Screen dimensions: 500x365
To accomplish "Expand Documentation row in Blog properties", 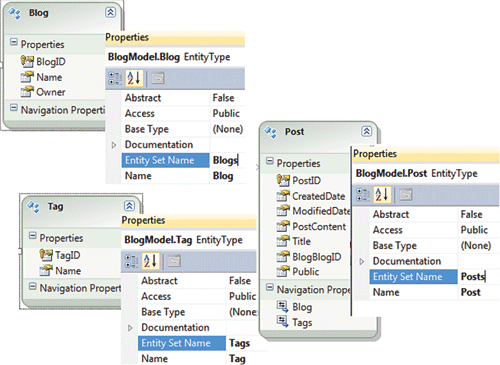I will pyautogui.click(x=114, y=145).
